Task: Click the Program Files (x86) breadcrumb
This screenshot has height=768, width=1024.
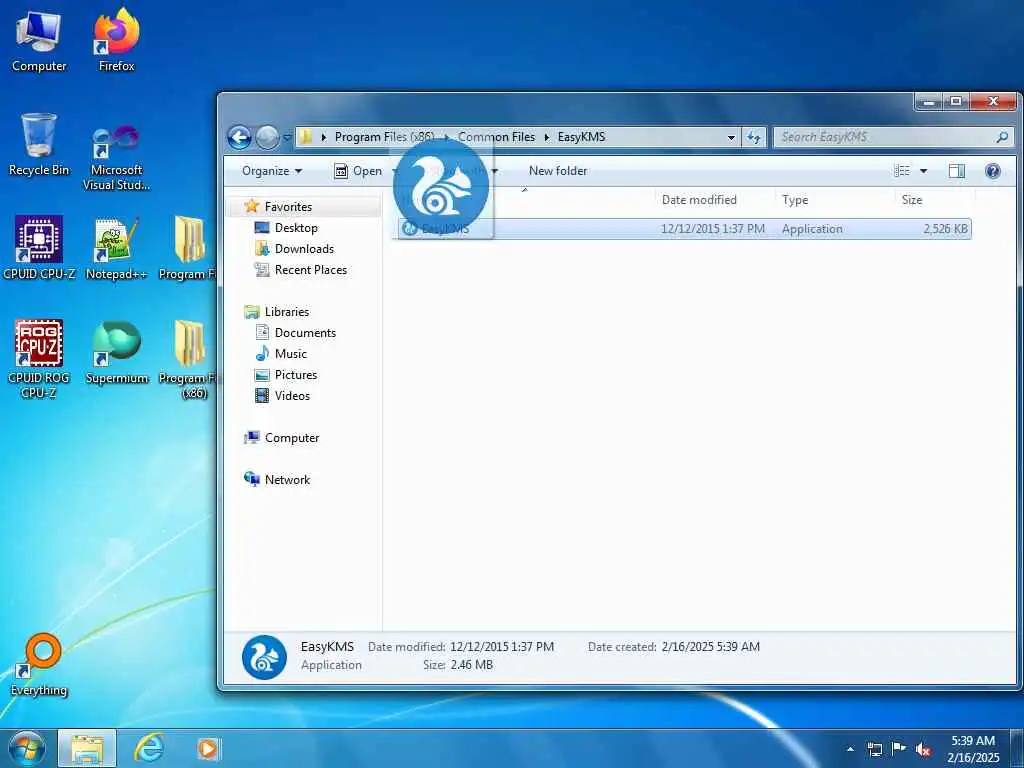Action: pyautogui.click(x=384, y=137)
